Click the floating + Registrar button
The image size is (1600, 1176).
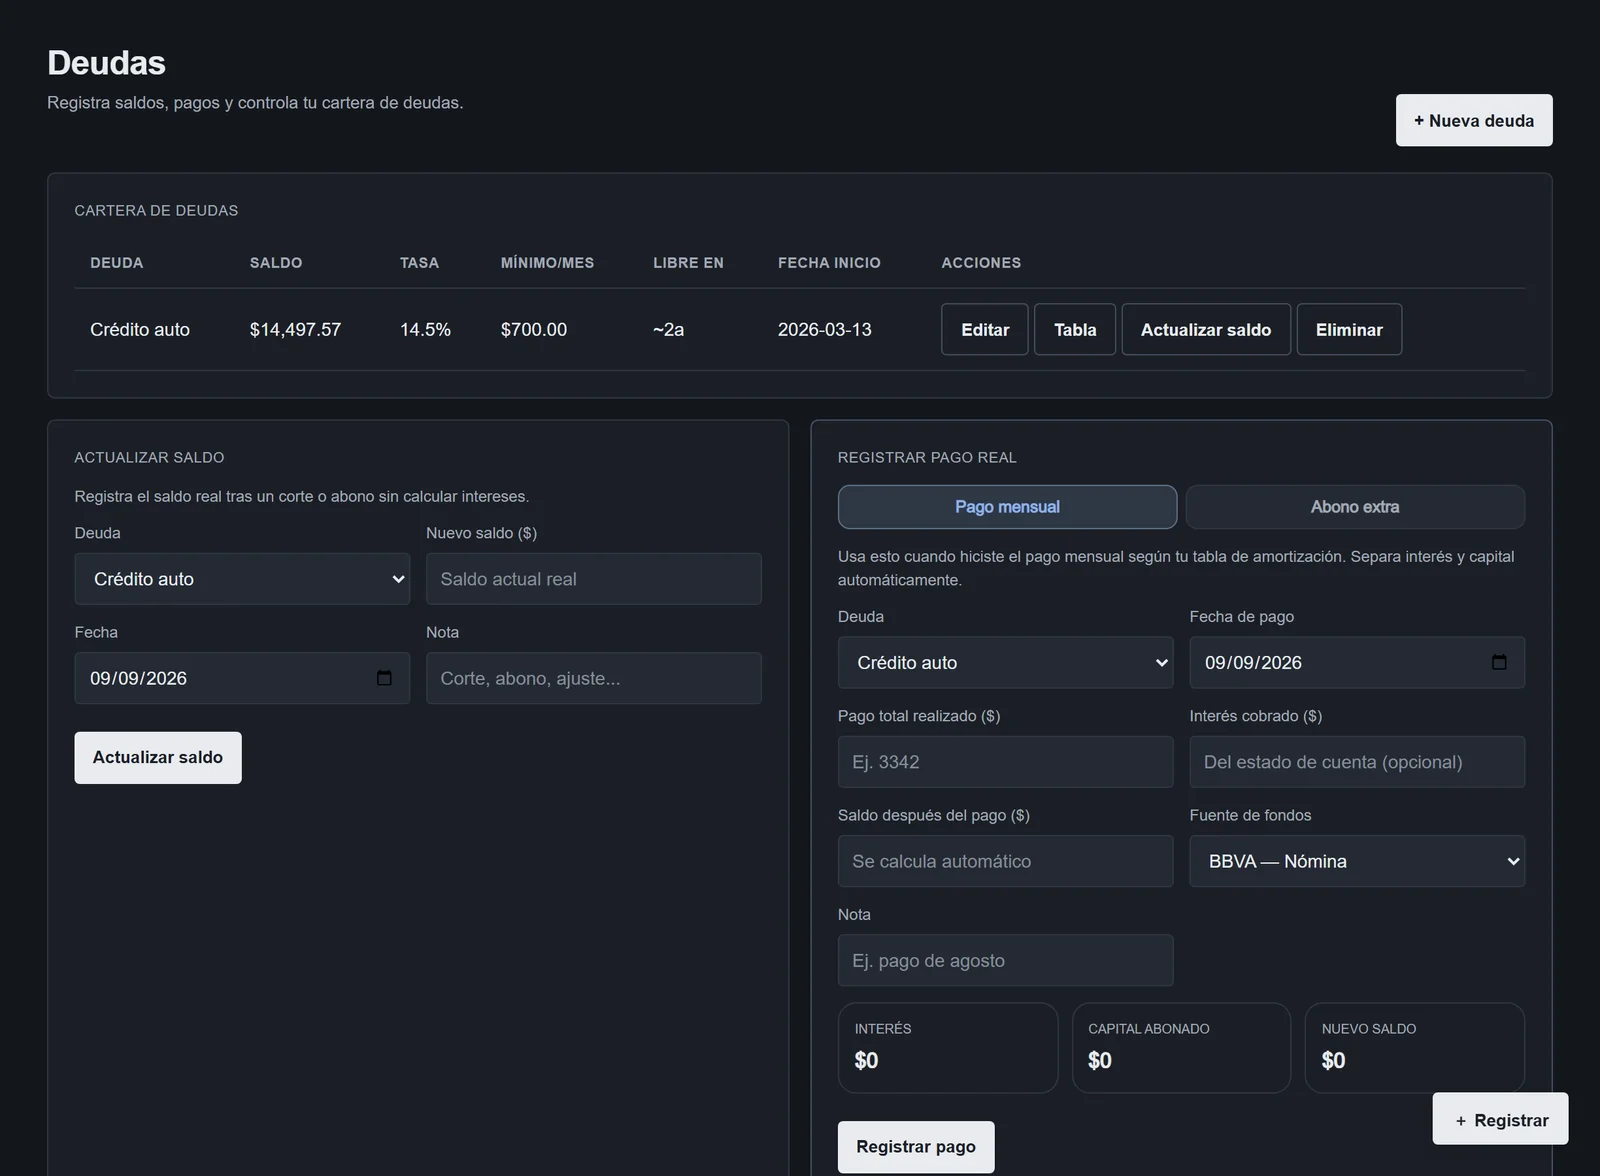tap(1500, 1119)
